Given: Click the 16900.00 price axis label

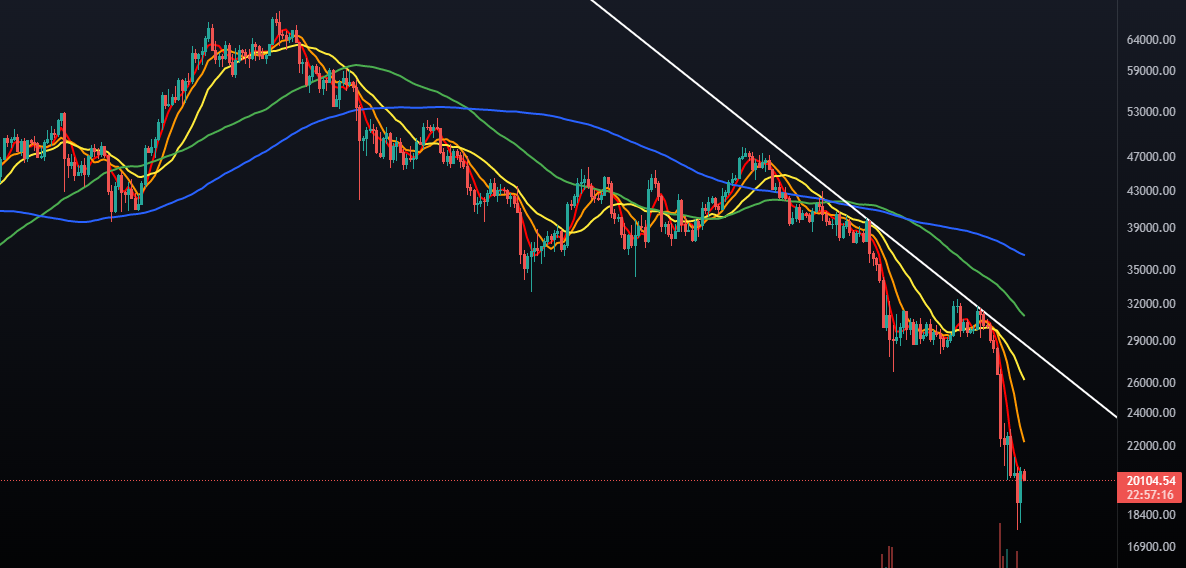Looking at the screenshot, I should click(1149, 546).
